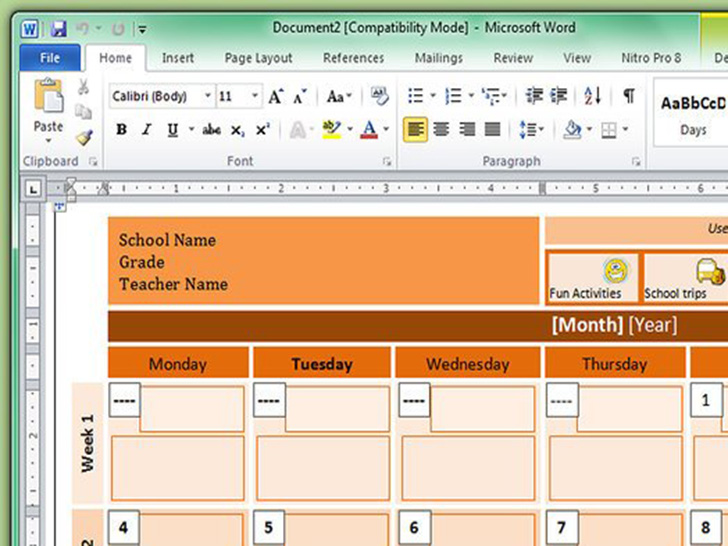Cut the selection with the scissors icon

(x=84, y=87)
